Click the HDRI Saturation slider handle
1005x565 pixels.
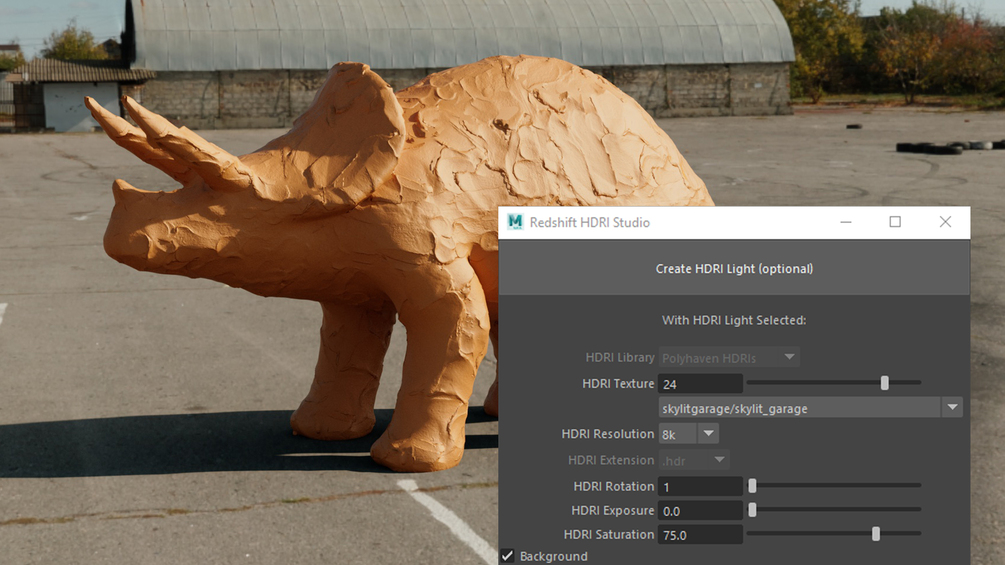(876, 534)
